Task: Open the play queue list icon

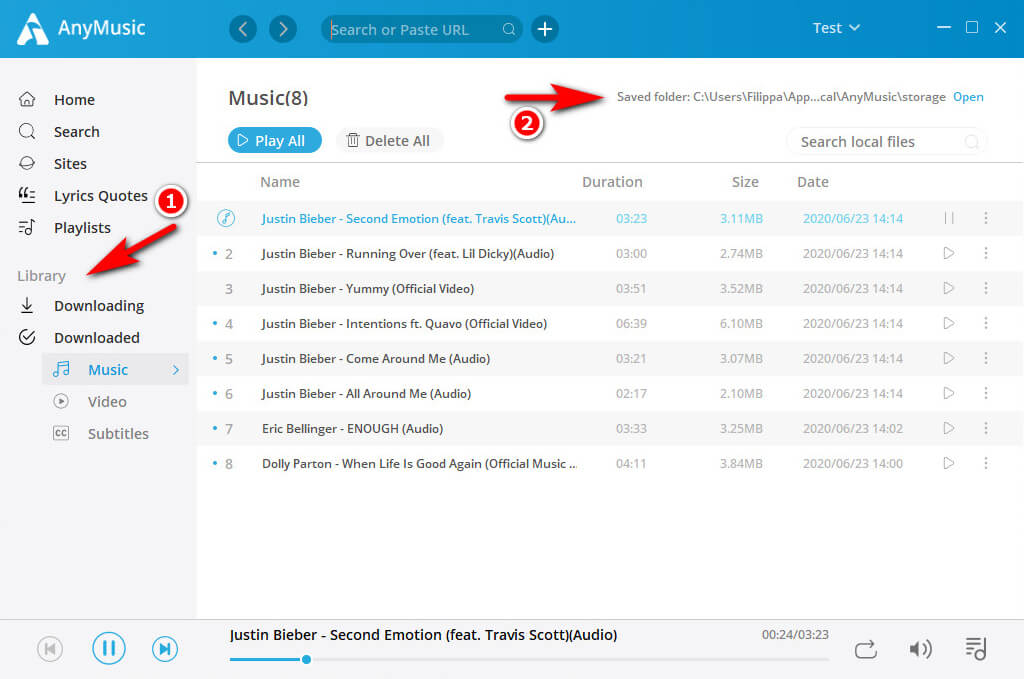Action: pos(976,648)
